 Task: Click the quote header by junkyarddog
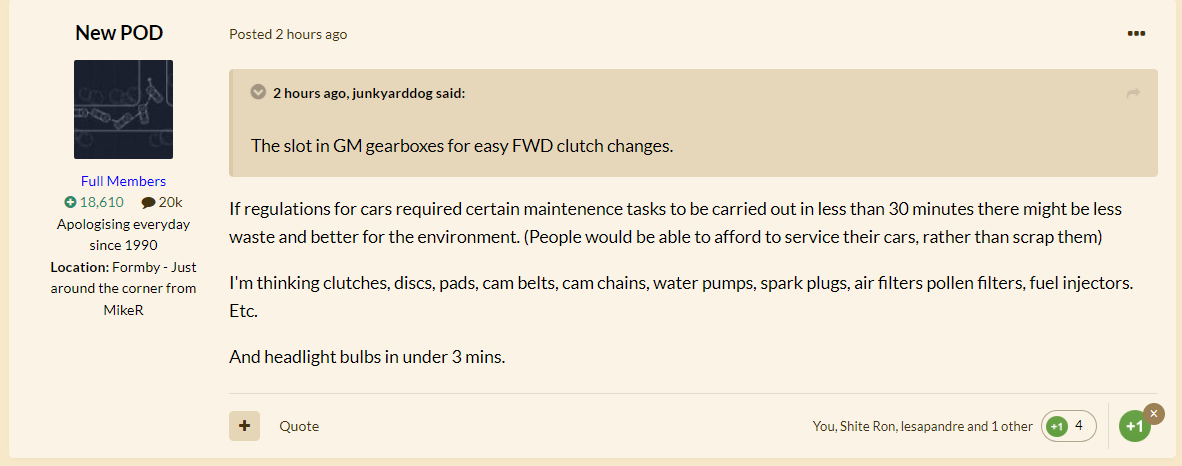pos(369,94)
